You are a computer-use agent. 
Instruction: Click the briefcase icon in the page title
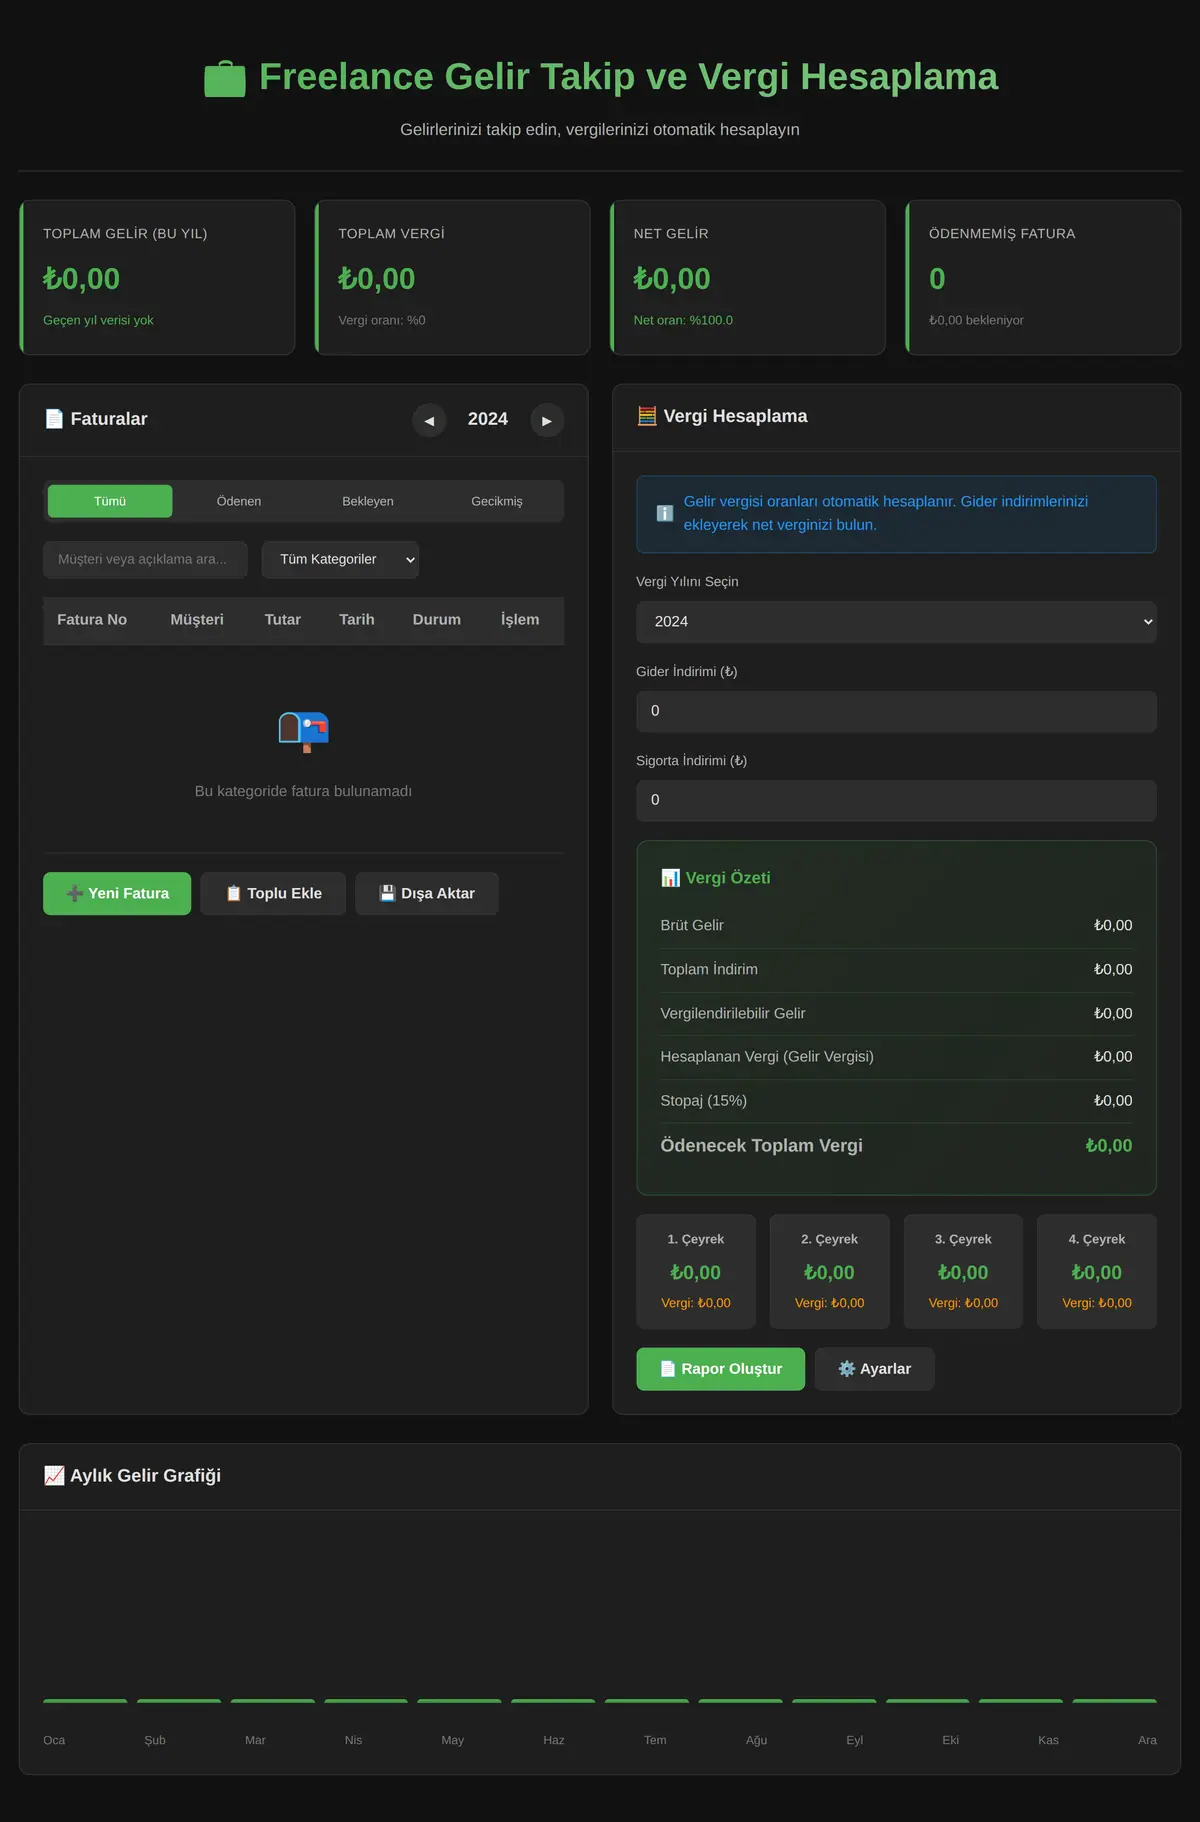coord(225,79)
